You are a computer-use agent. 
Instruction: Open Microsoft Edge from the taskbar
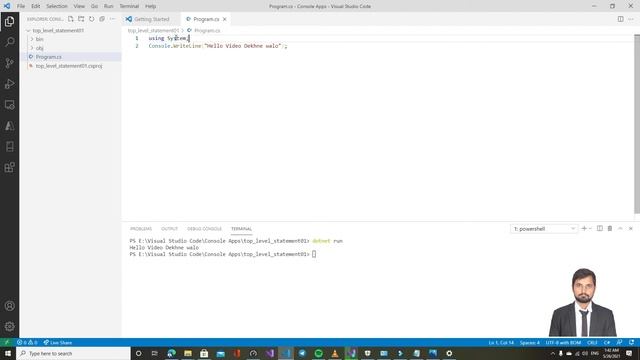click(171, 353)
